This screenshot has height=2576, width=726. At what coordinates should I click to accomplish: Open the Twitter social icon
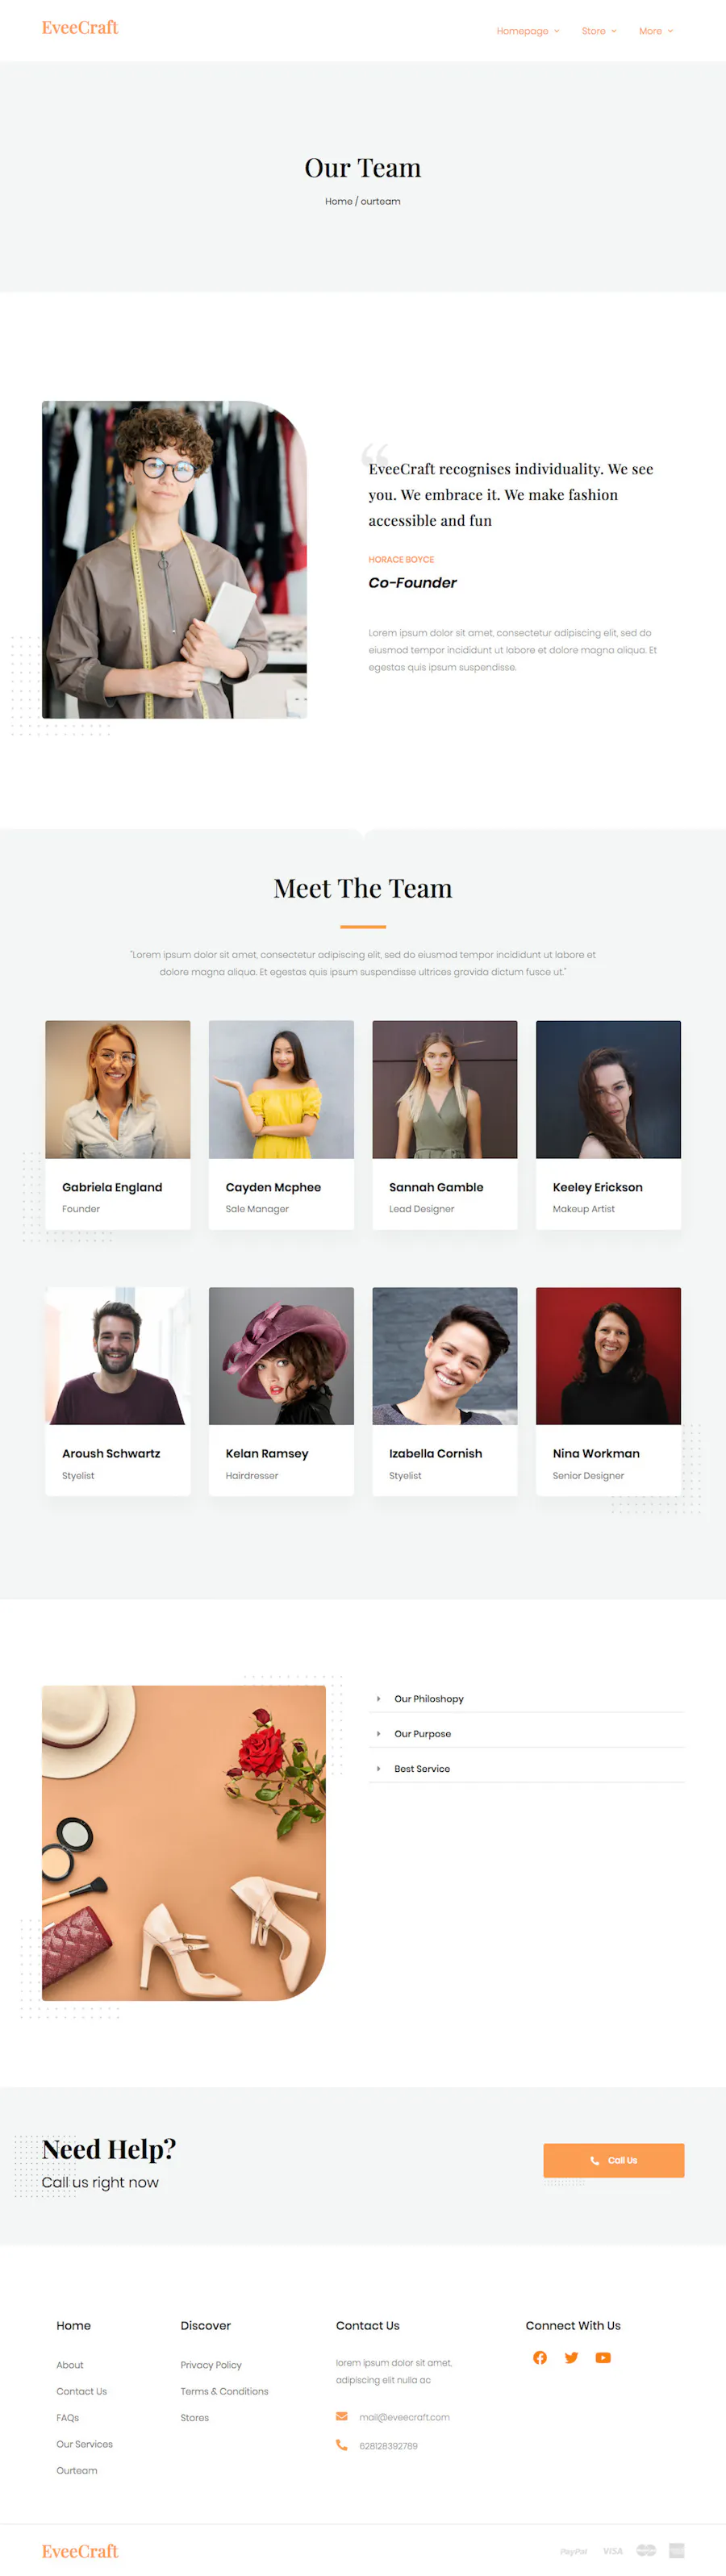click(571, 2357)
